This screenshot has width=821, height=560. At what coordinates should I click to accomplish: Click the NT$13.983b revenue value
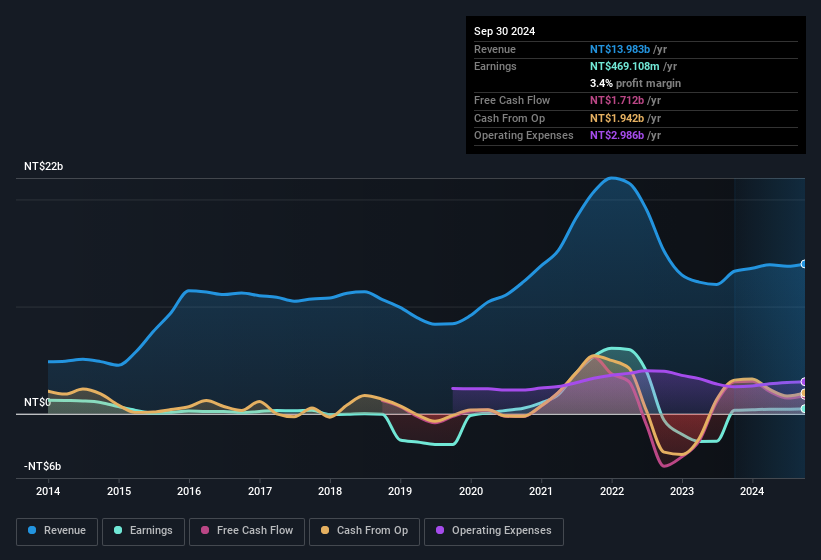(x=620, y=49)
